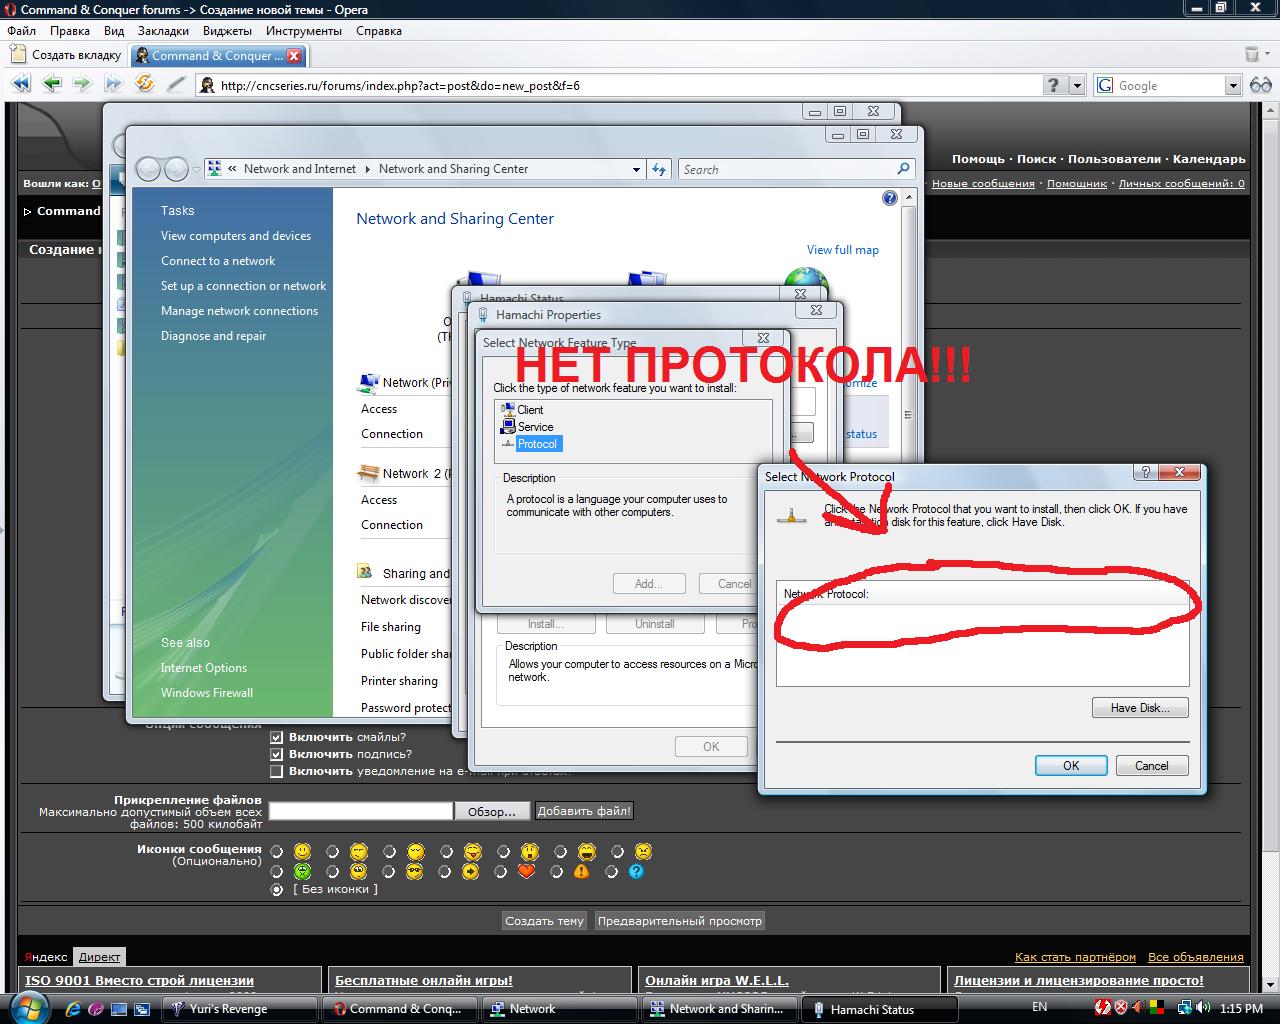Open the Вид menu
Viewport: 1280px width, 1024px height.
point(114,30)
